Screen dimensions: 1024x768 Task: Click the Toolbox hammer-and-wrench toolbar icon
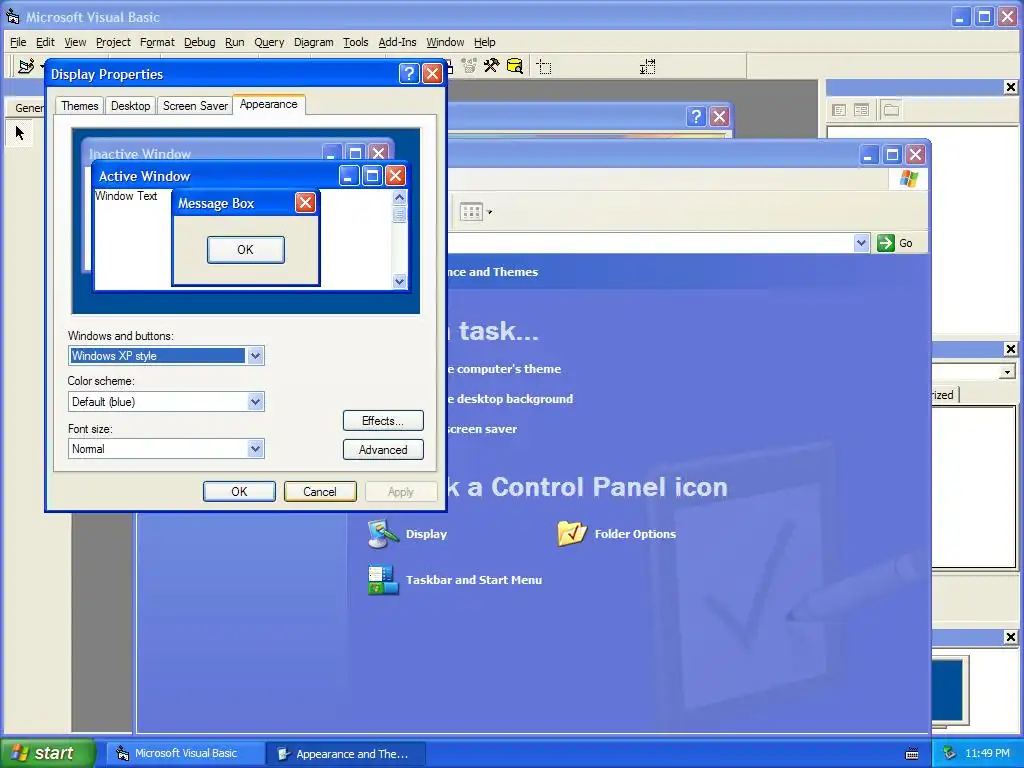pyautogui.click(x=491, y=65)
